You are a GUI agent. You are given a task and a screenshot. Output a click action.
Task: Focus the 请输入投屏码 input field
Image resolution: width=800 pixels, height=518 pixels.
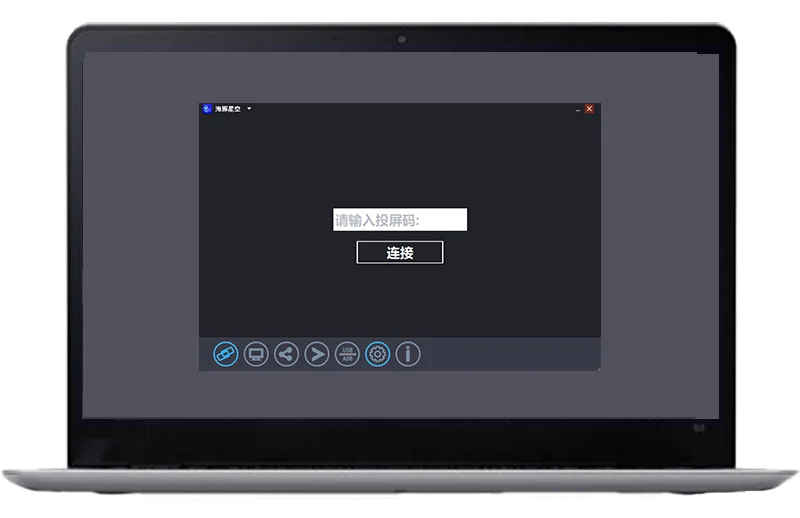(x=400, y=219)
